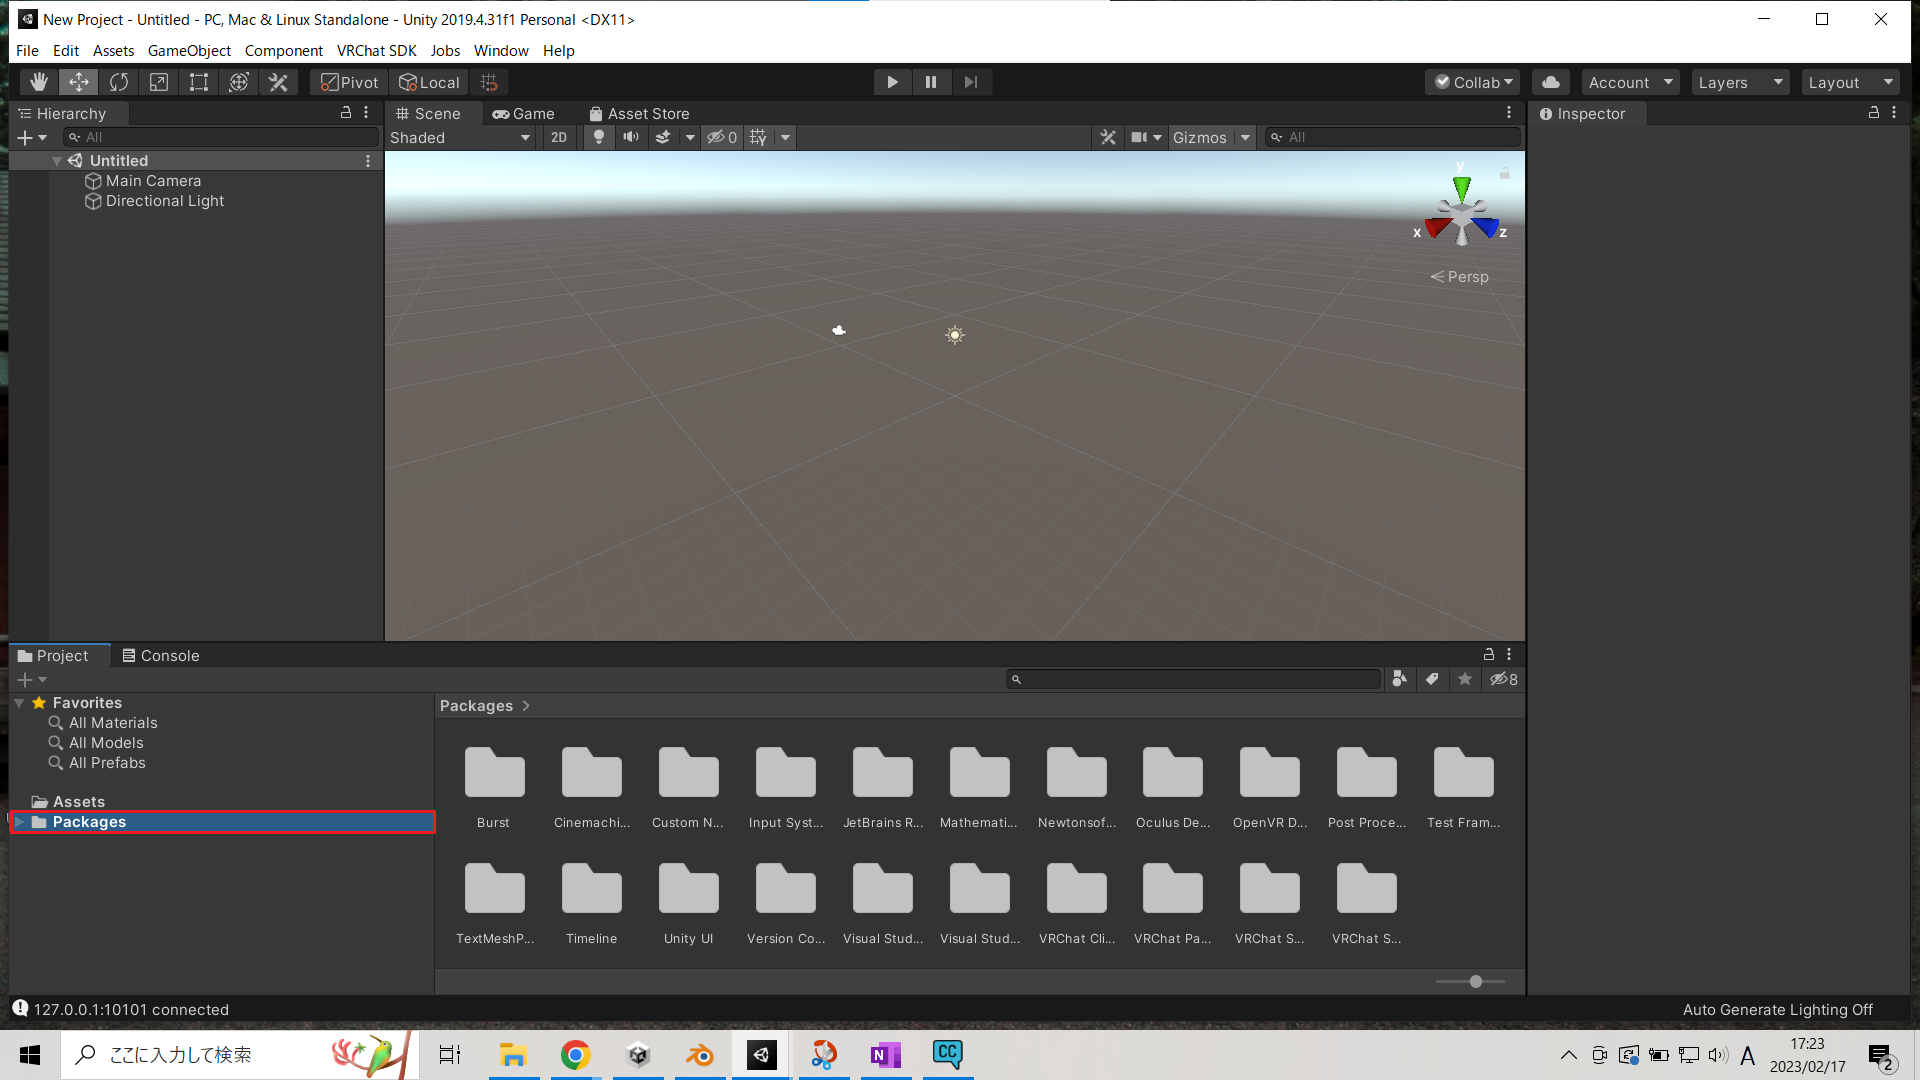Viewport: 1920px width, 1080px height.
Task: Open the Layers selector
Action: [1739, 82]
